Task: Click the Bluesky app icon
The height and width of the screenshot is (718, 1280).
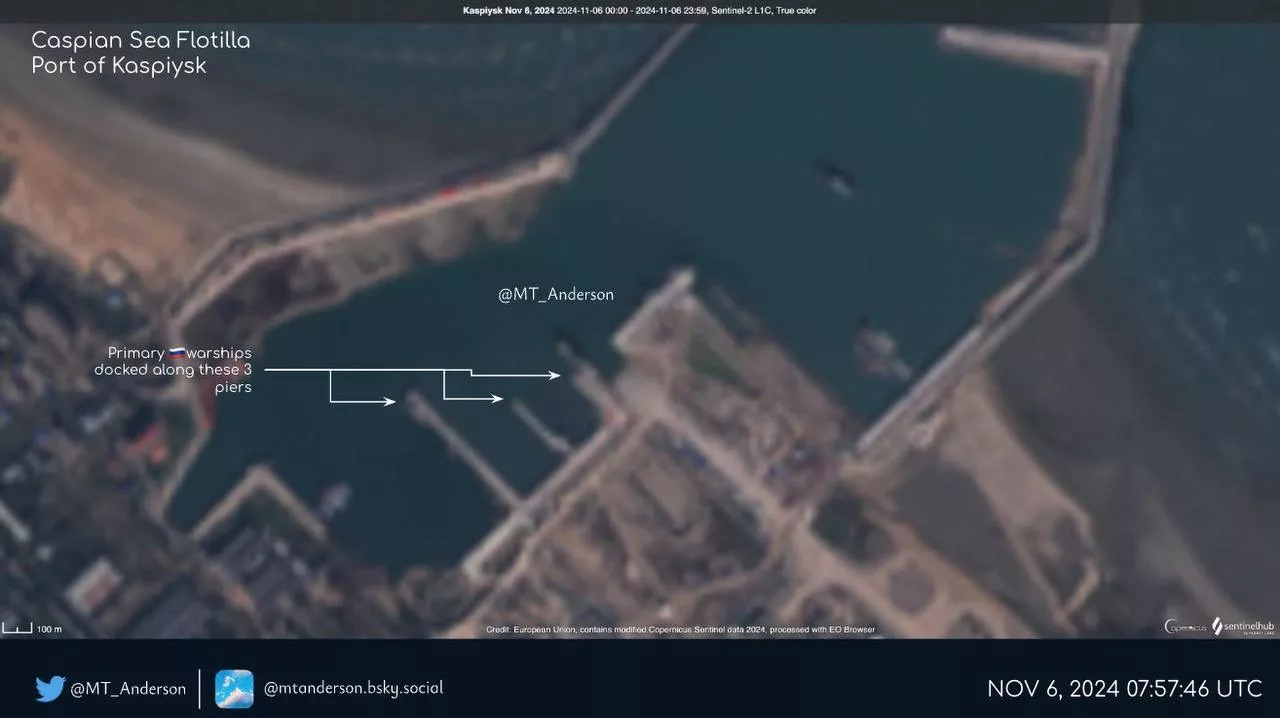Action: point(234,688)
